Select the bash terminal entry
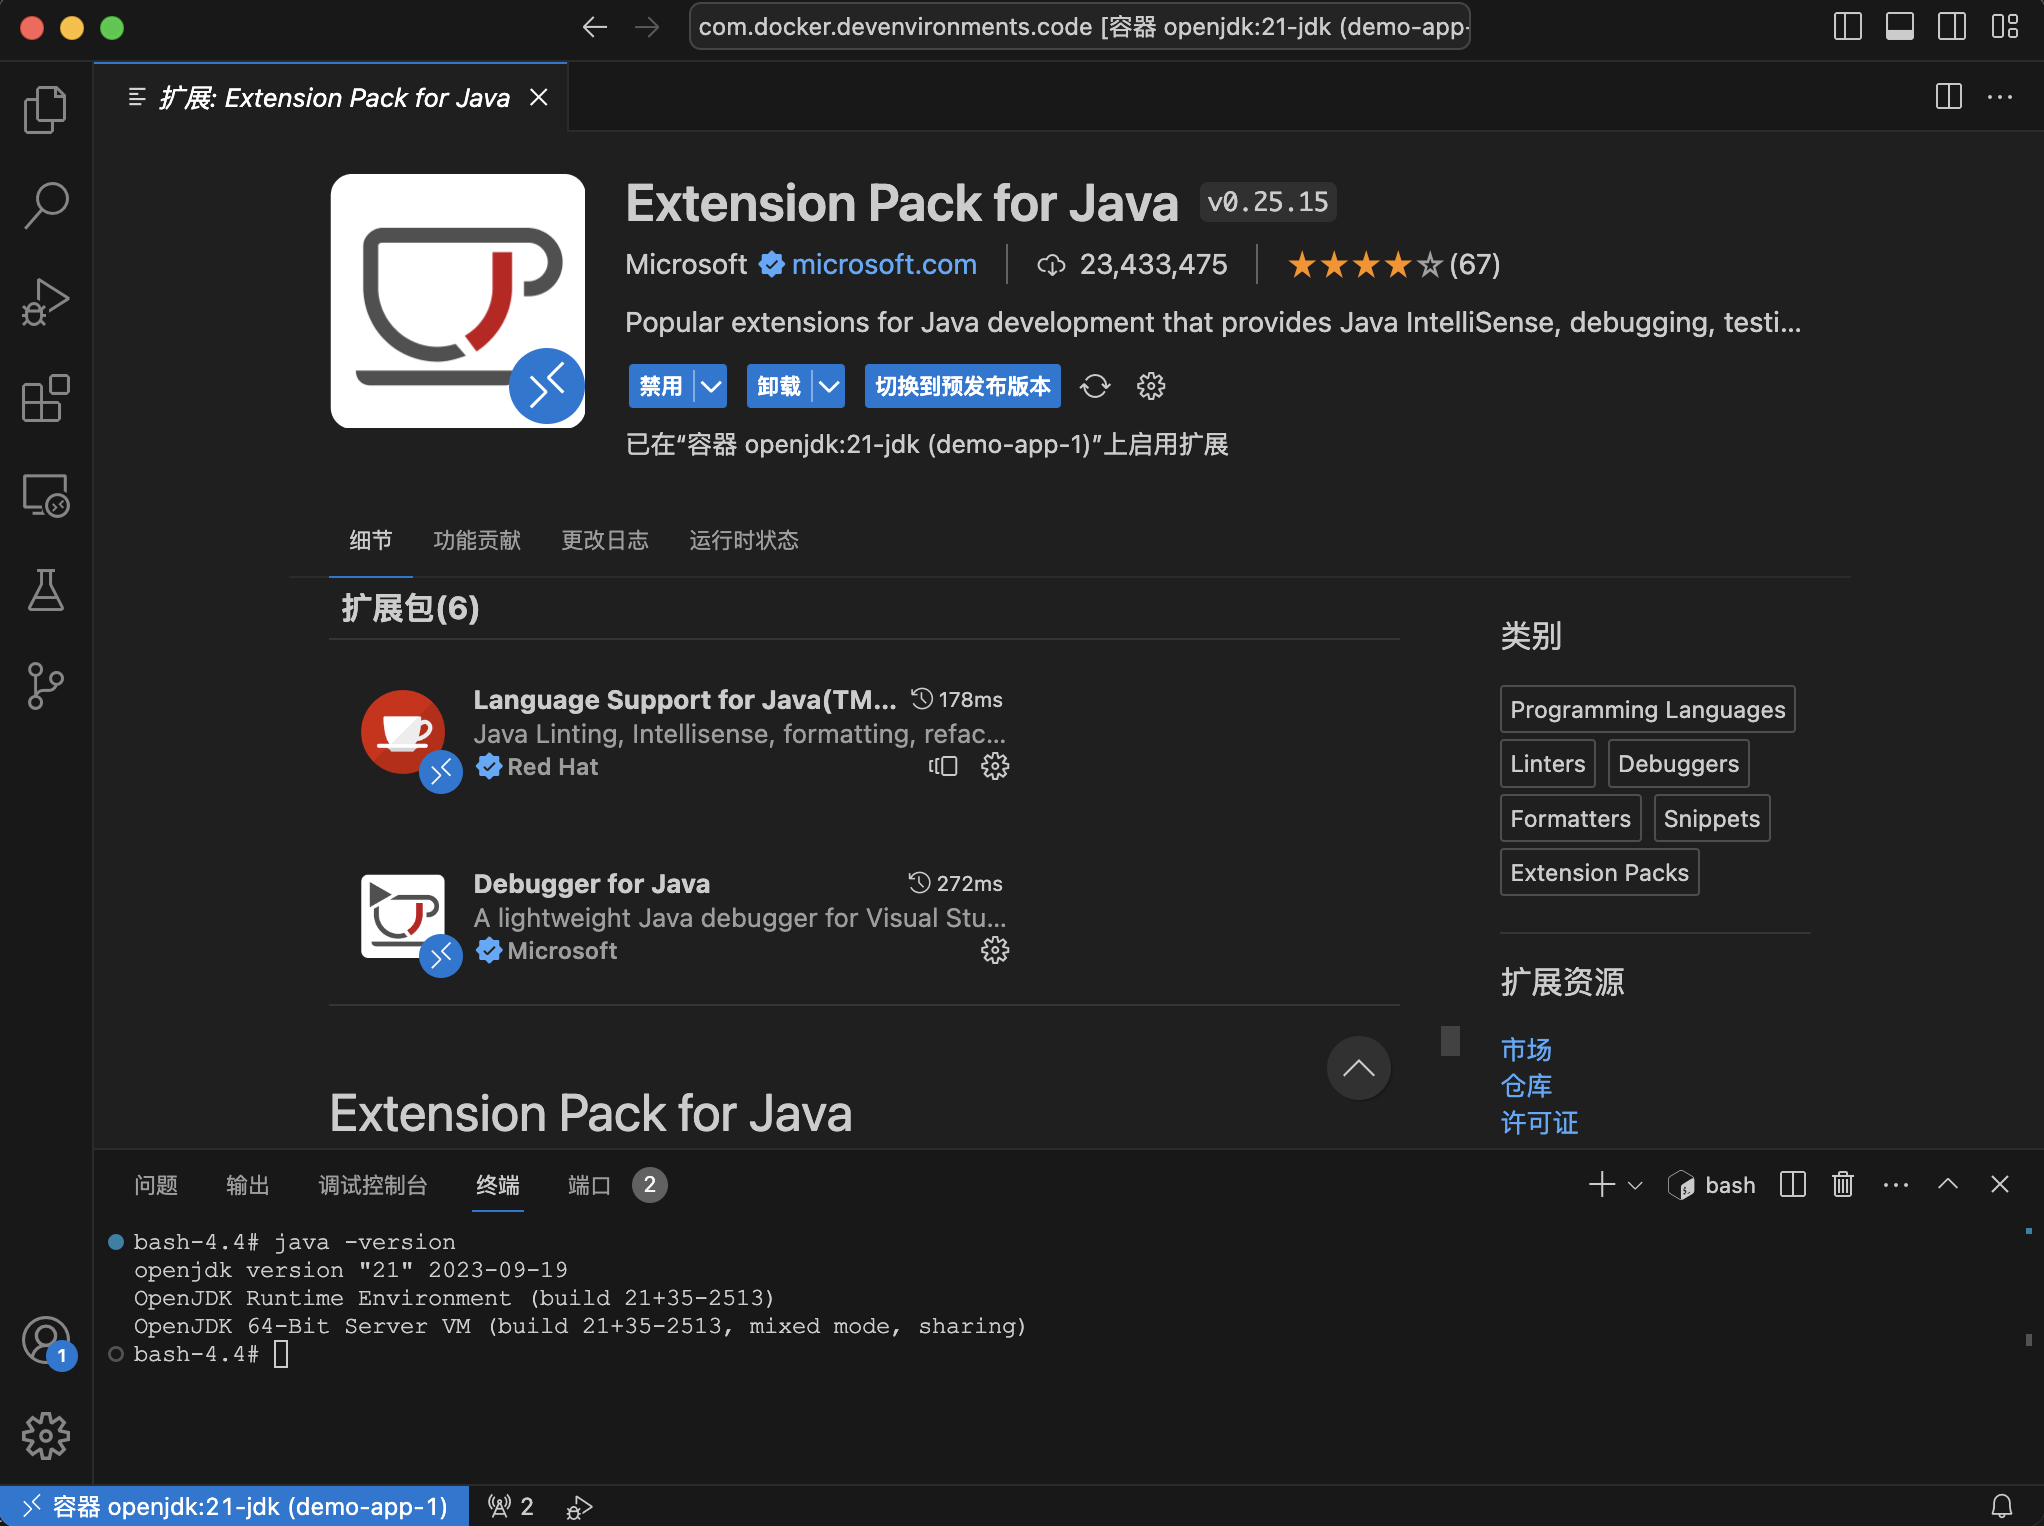 pos(1712,1185)
